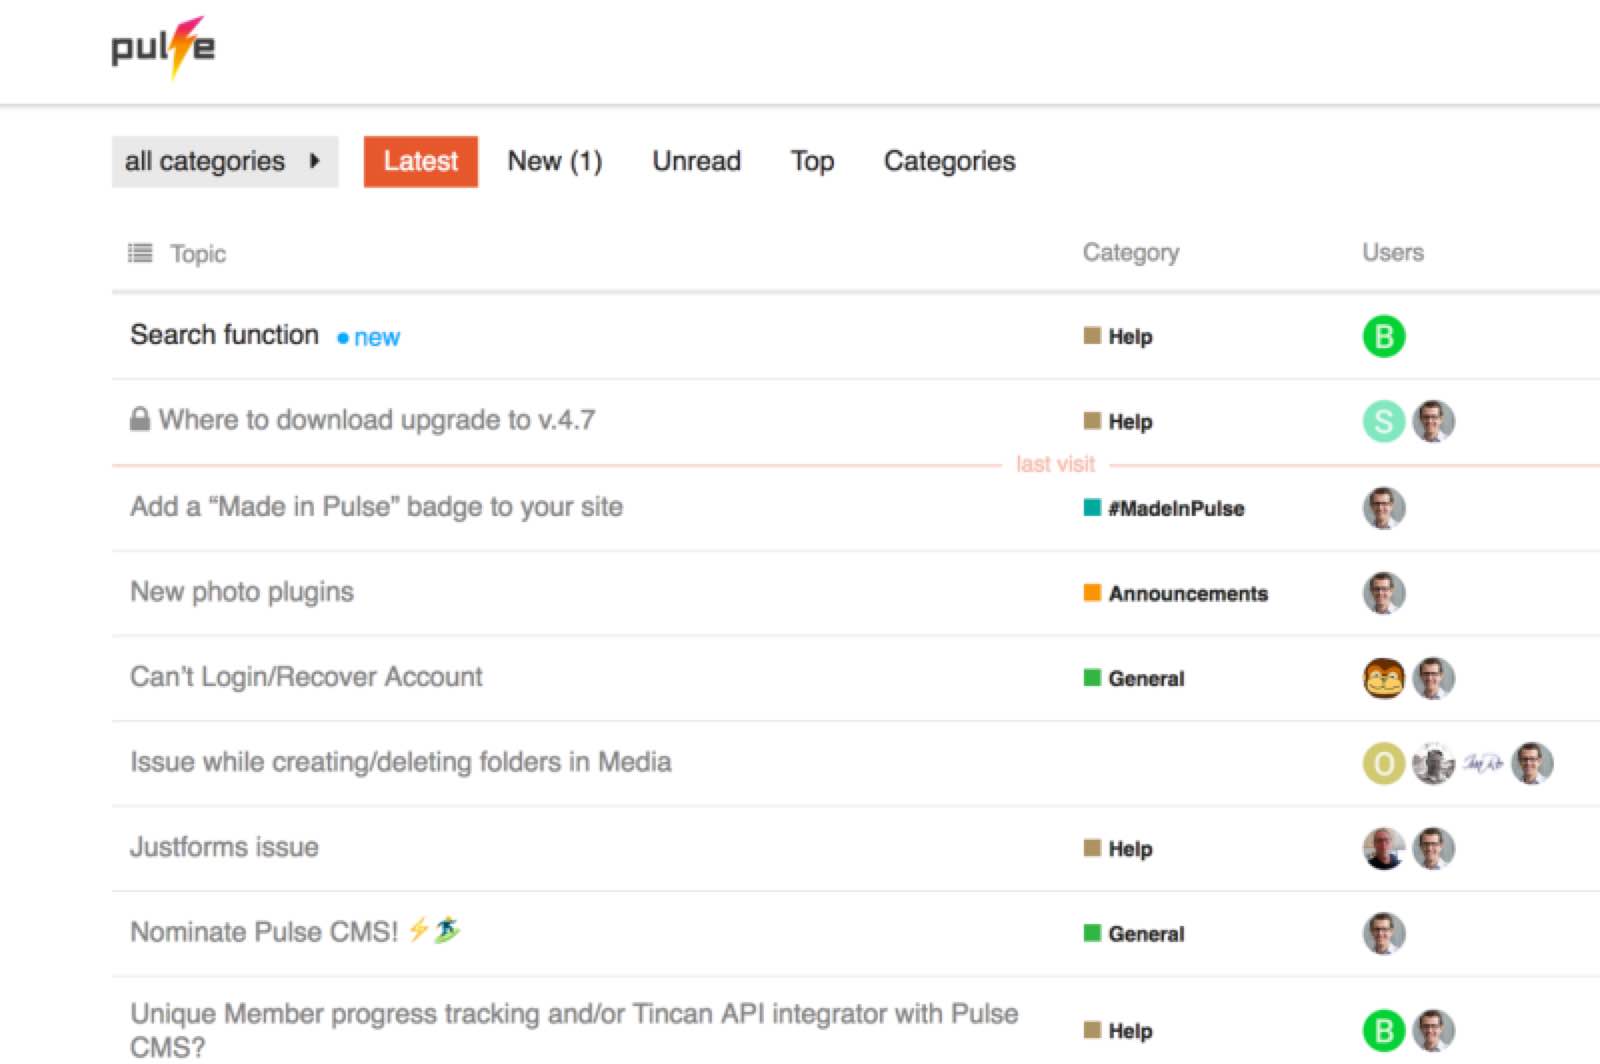
Task: Open the Search function topic
Action: pos(225,335)
